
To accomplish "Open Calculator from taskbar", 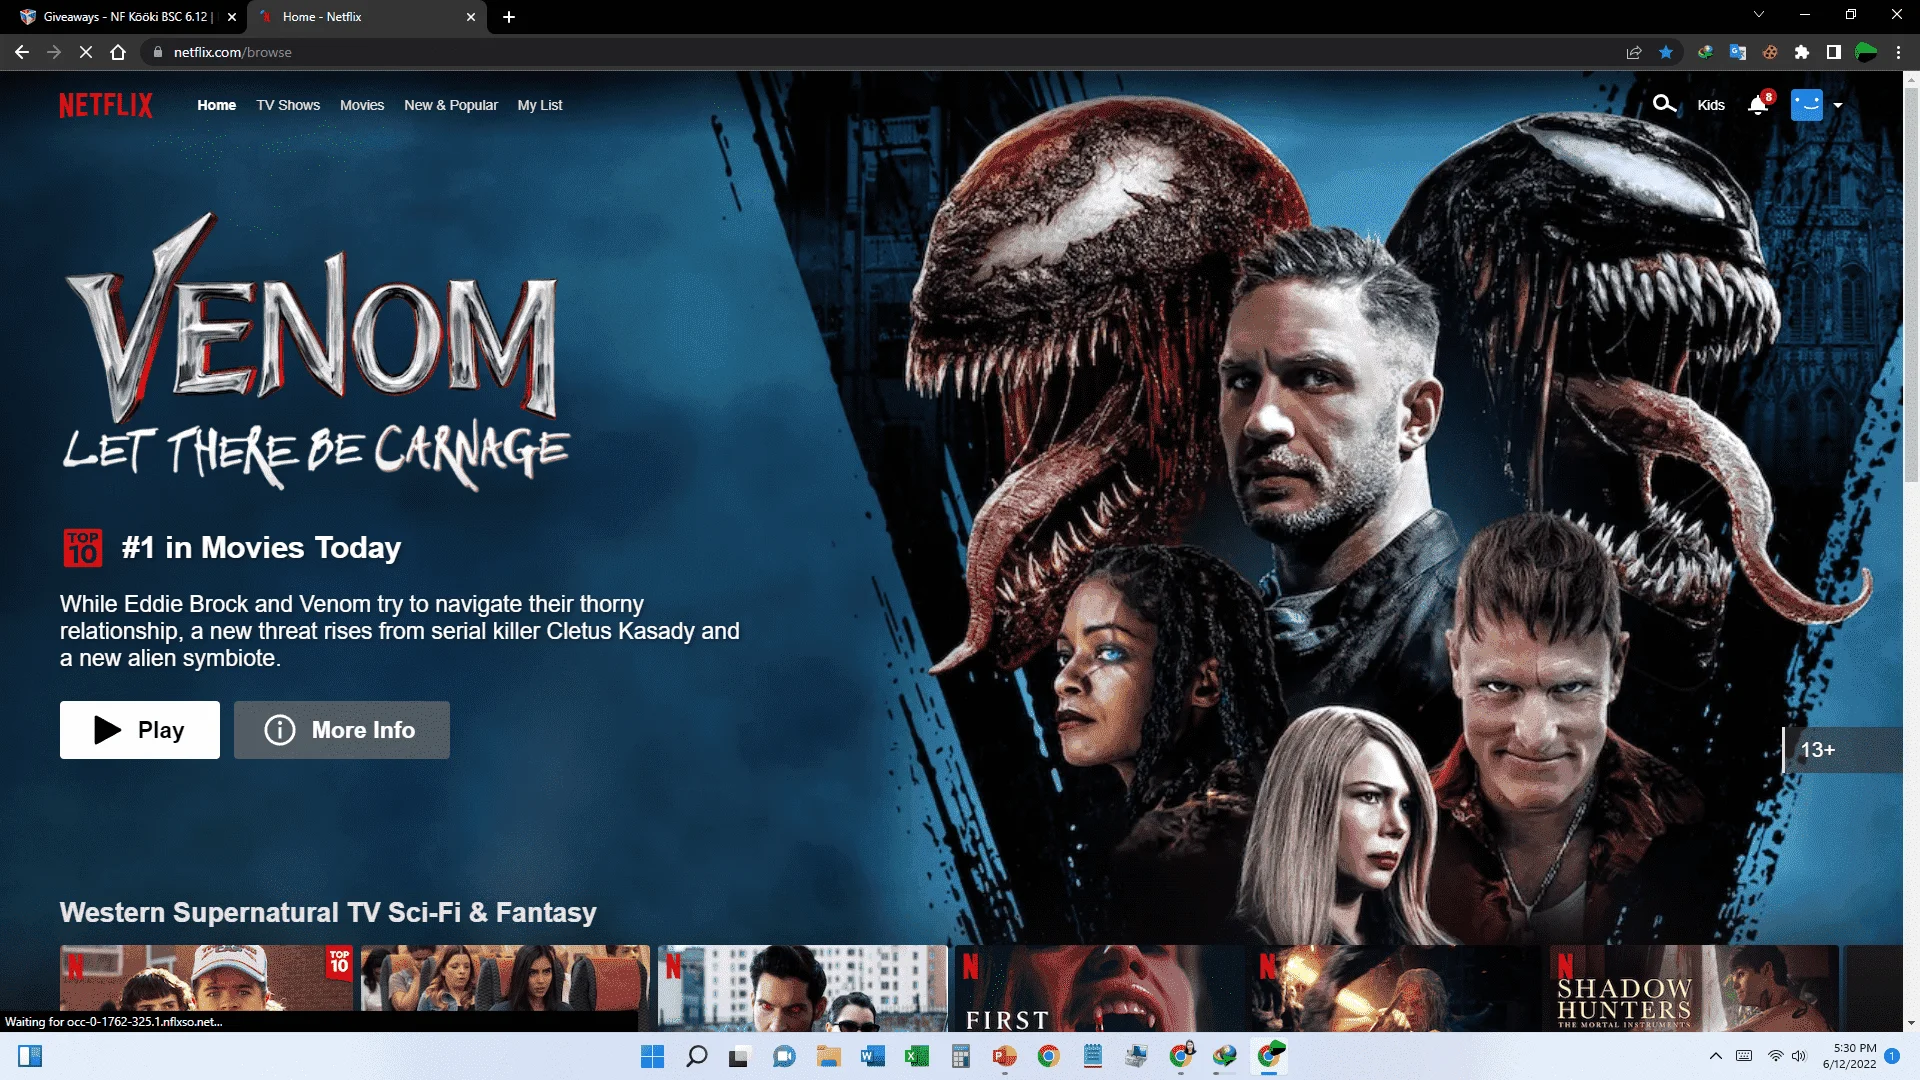I will point(960,1056).
